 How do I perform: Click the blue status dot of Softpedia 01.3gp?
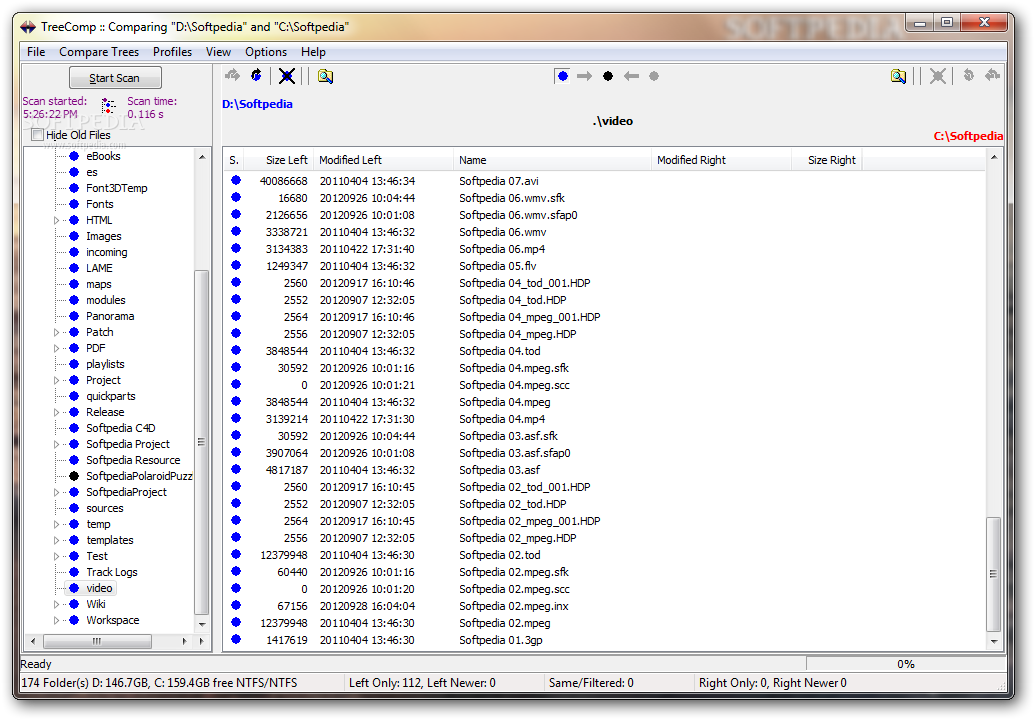pyautogui.click(x=236, y=639)
